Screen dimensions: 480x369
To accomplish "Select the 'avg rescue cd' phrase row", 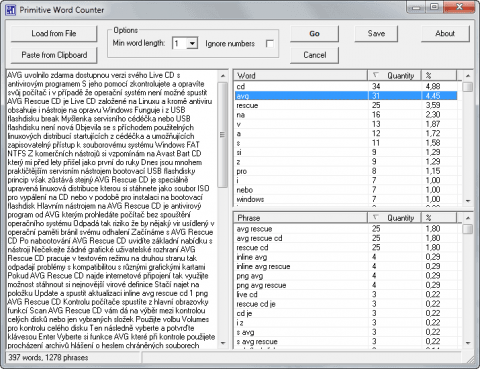I will pos(346,238).
